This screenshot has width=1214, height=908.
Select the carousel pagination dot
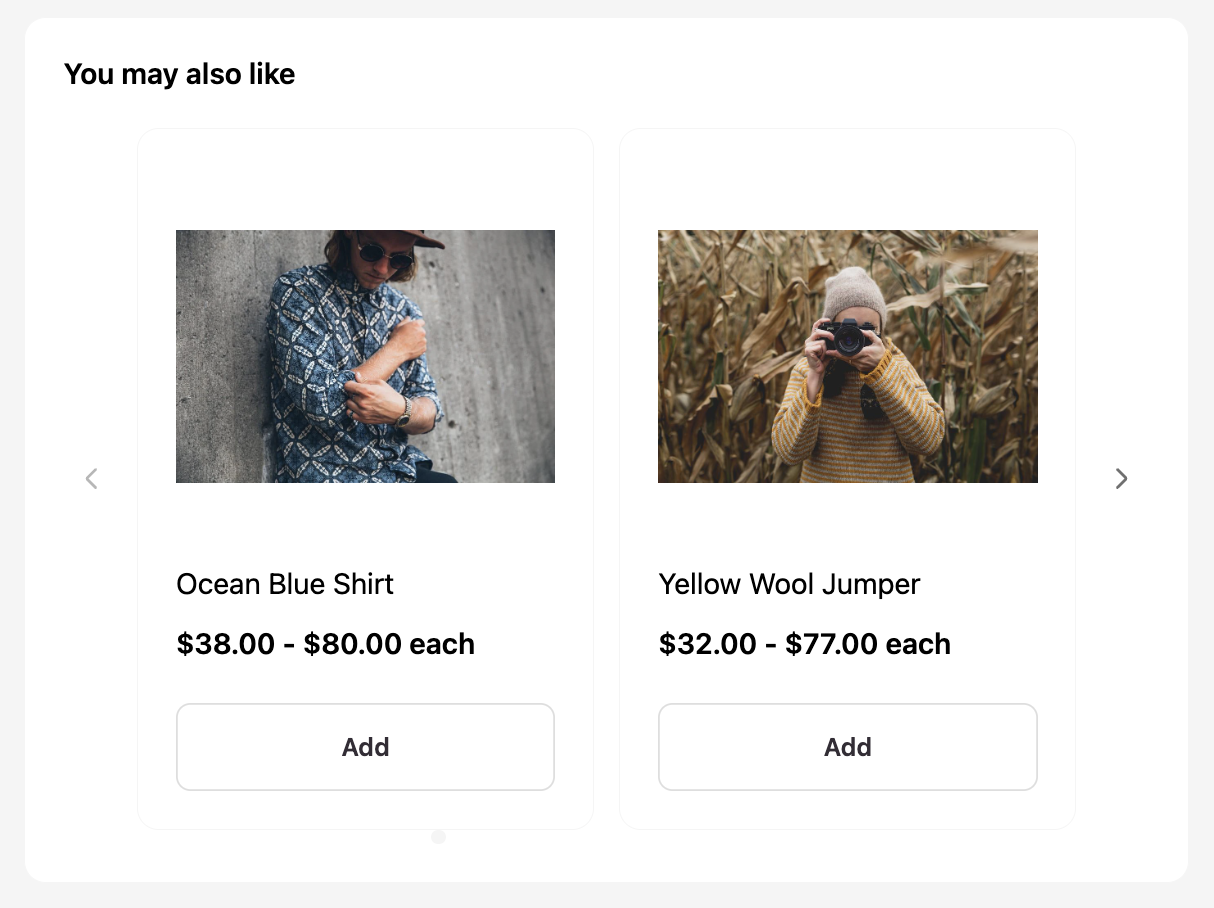click(438, 837)
